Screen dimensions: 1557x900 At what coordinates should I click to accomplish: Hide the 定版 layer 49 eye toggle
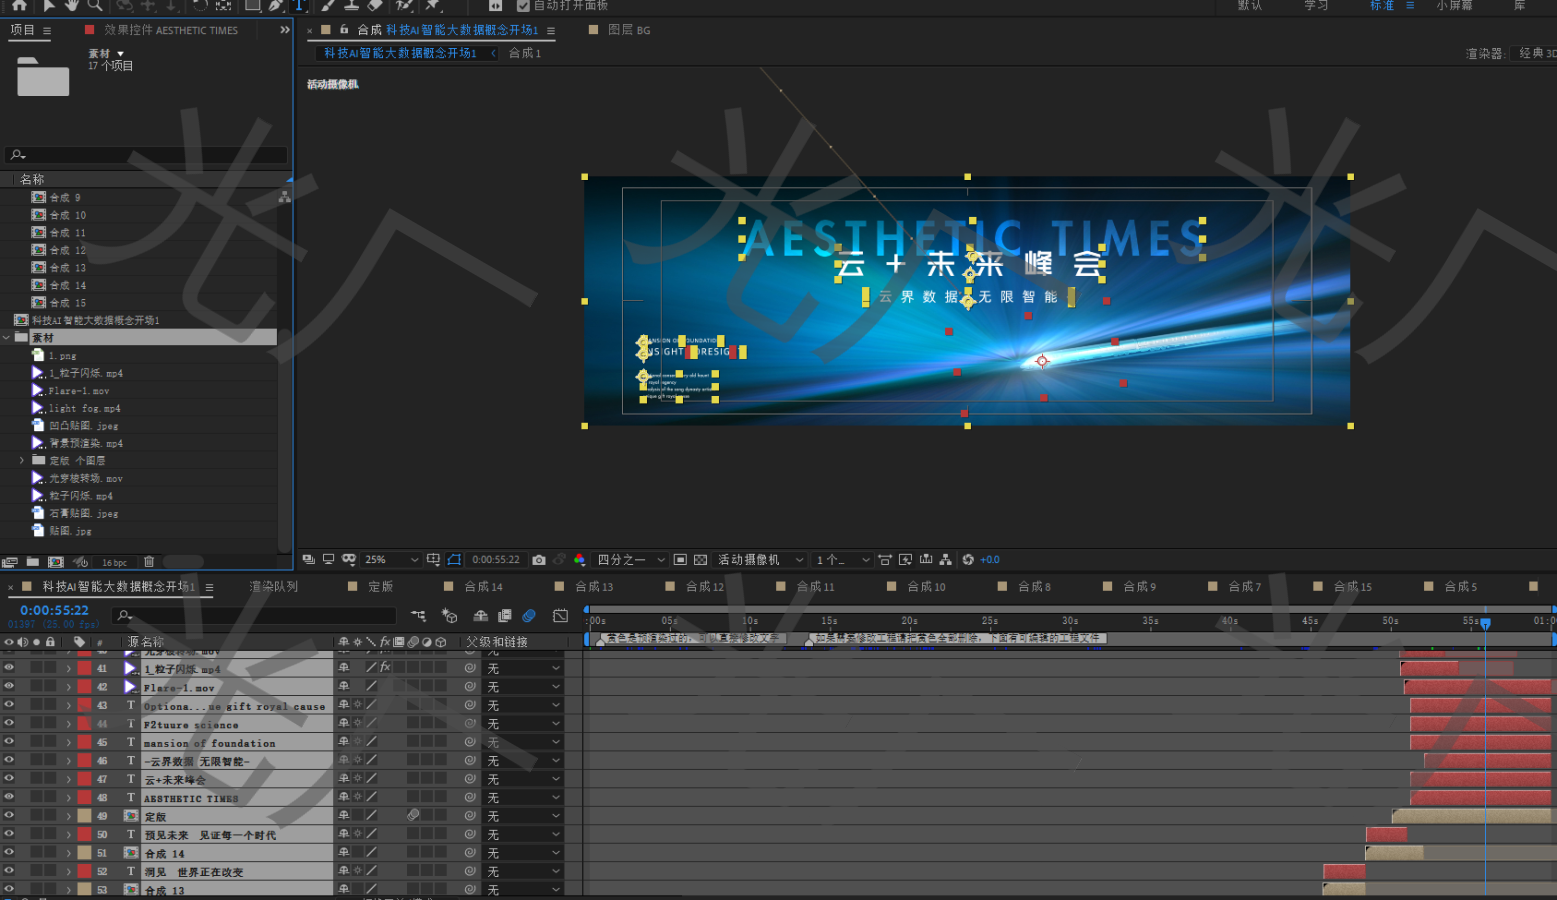(9, 816)
